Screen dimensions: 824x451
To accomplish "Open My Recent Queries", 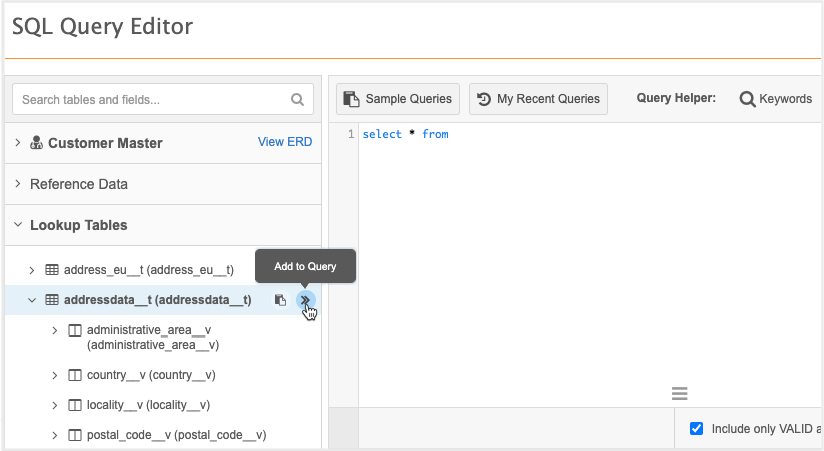I will pyautogui.click(x=538, y=99).
